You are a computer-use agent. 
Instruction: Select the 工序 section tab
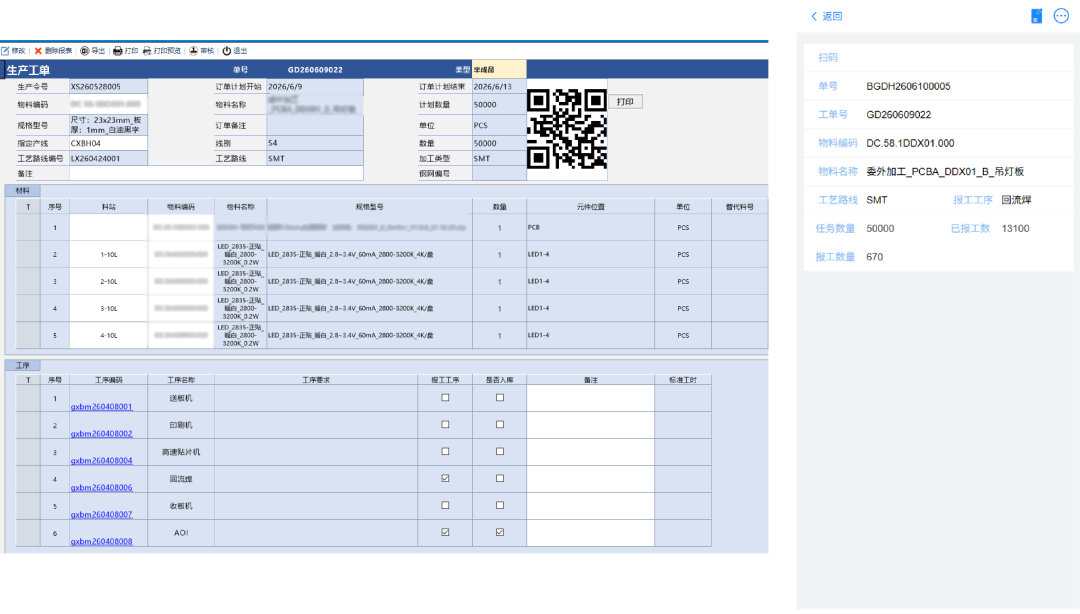(23, 365)
